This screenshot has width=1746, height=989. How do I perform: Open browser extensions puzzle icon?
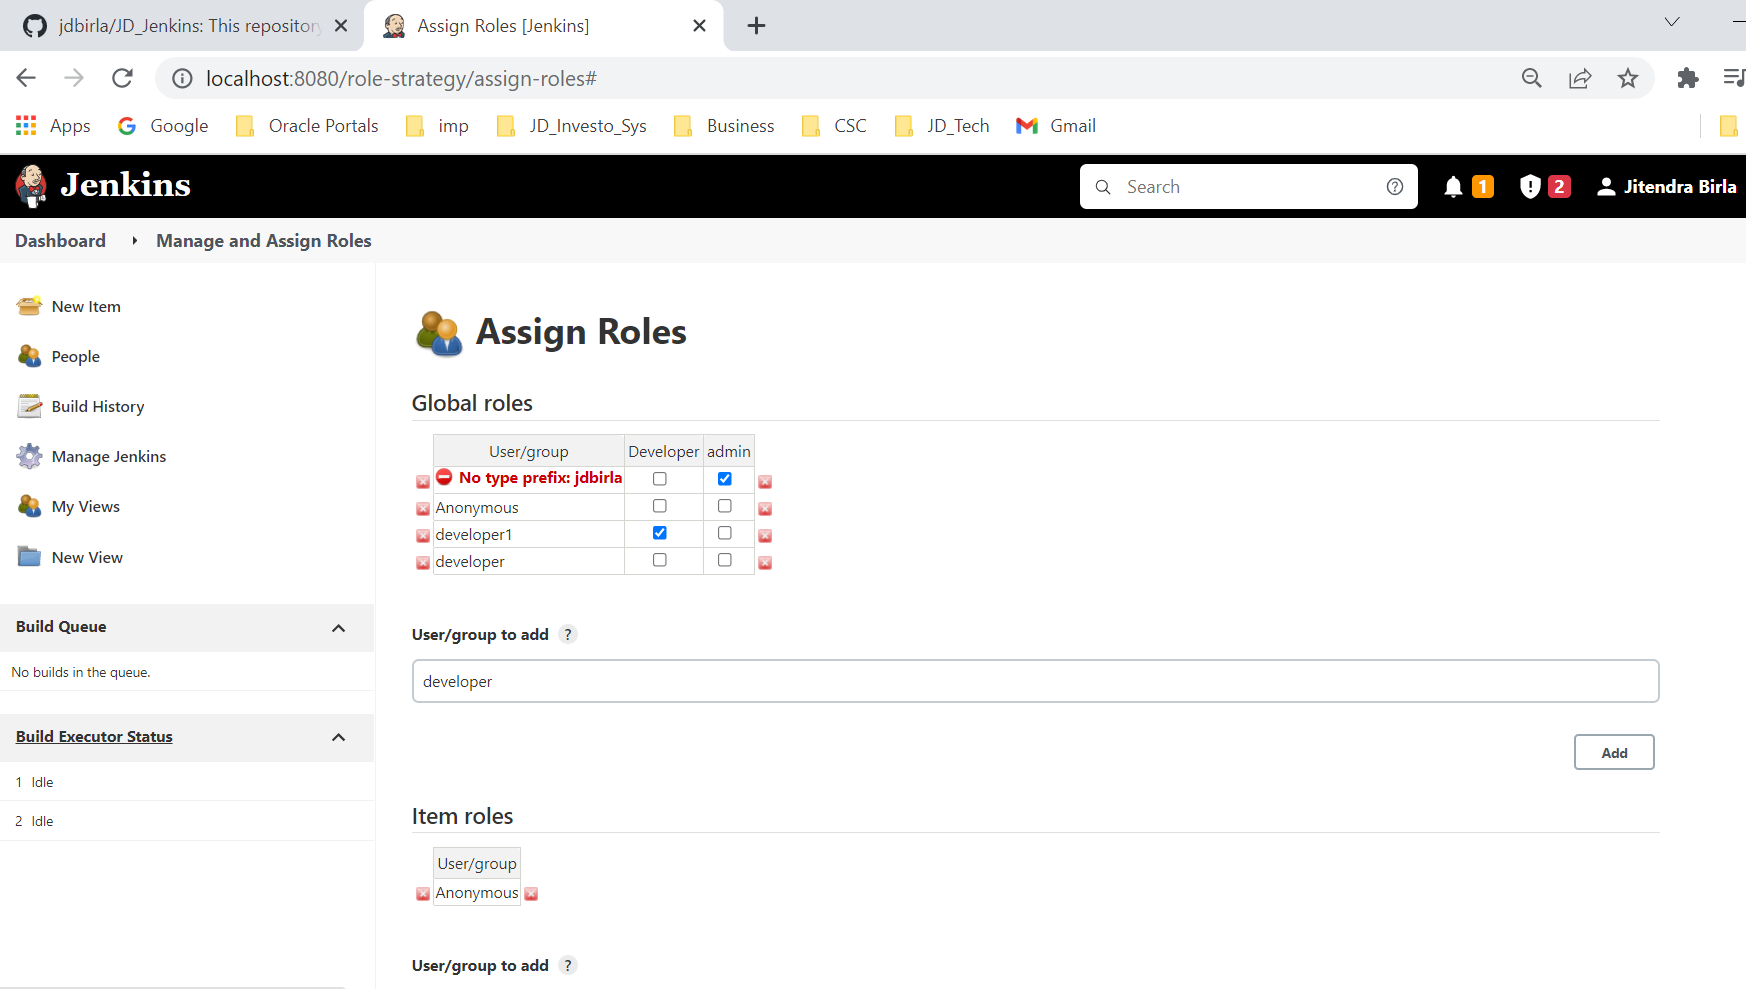click(1688, 78)
